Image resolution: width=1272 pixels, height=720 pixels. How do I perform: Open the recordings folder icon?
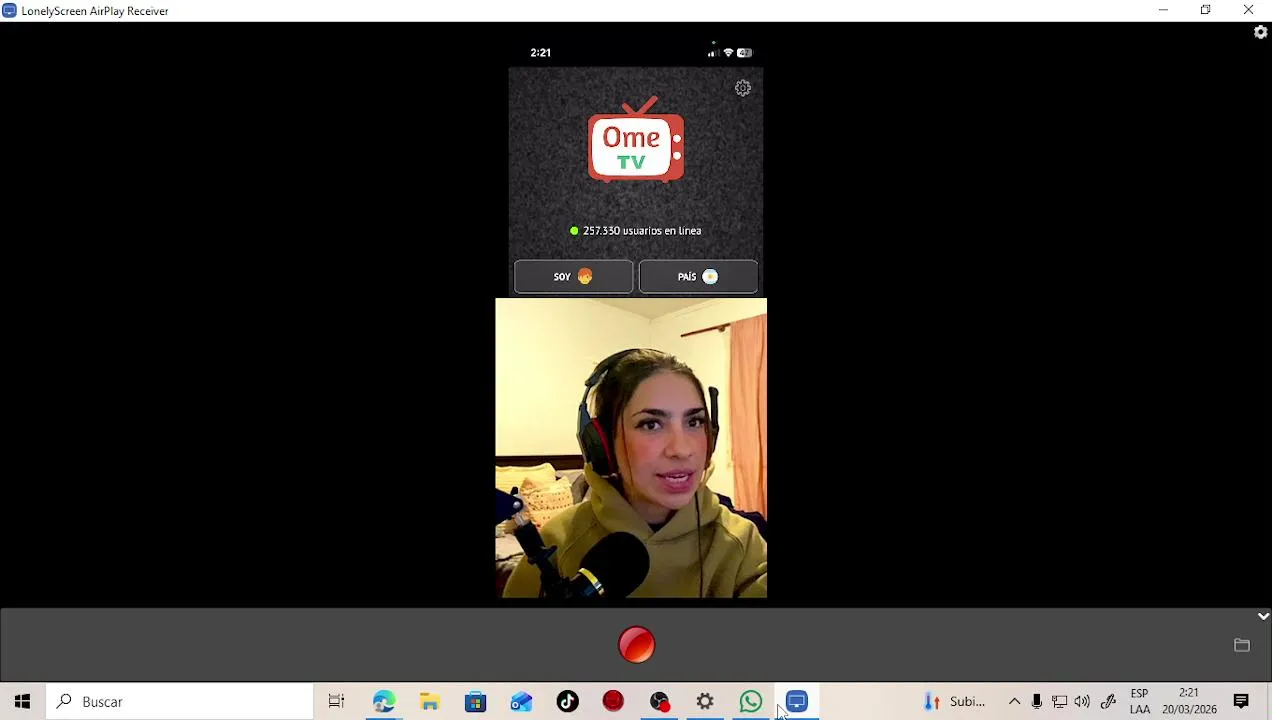point(1241,645)
